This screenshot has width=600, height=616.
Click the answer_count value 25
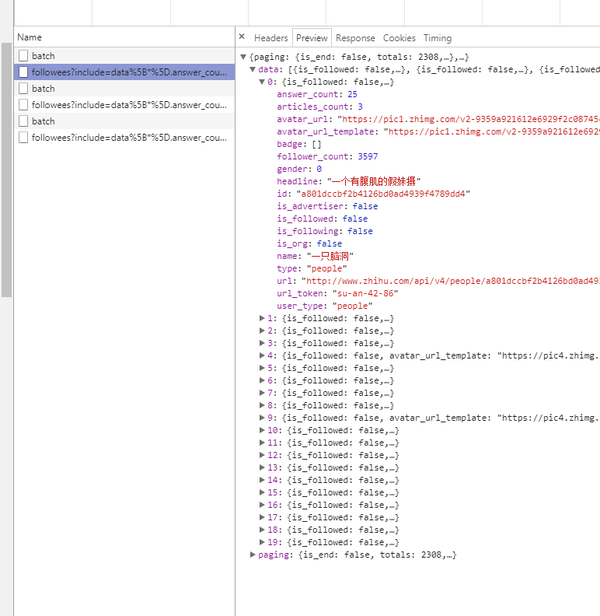pos(352,94)
